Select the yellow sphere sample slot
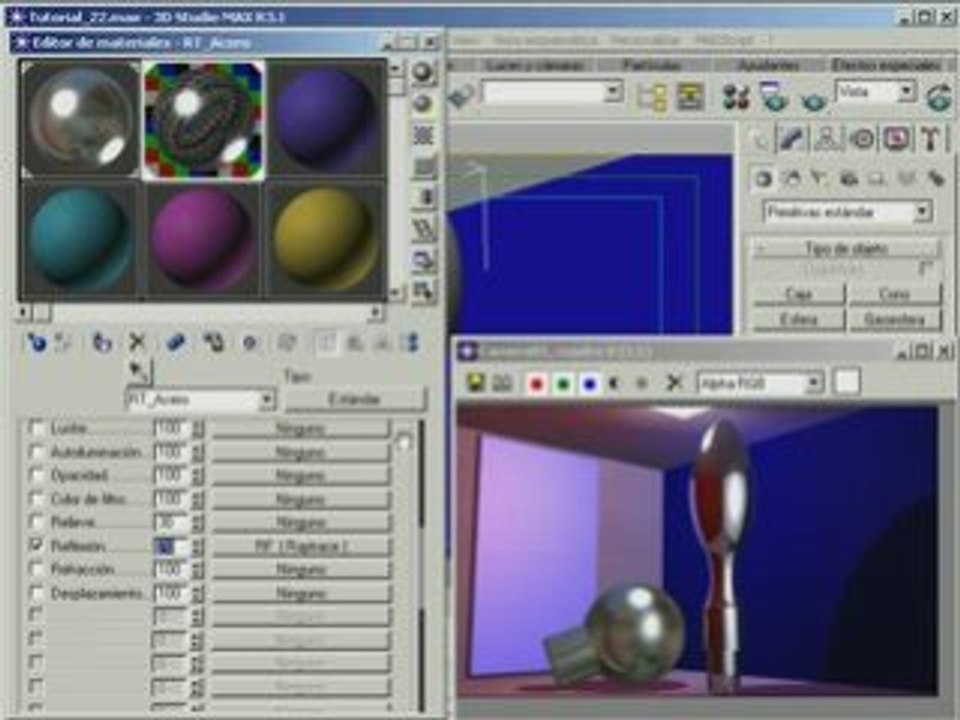 coord(324,239)
